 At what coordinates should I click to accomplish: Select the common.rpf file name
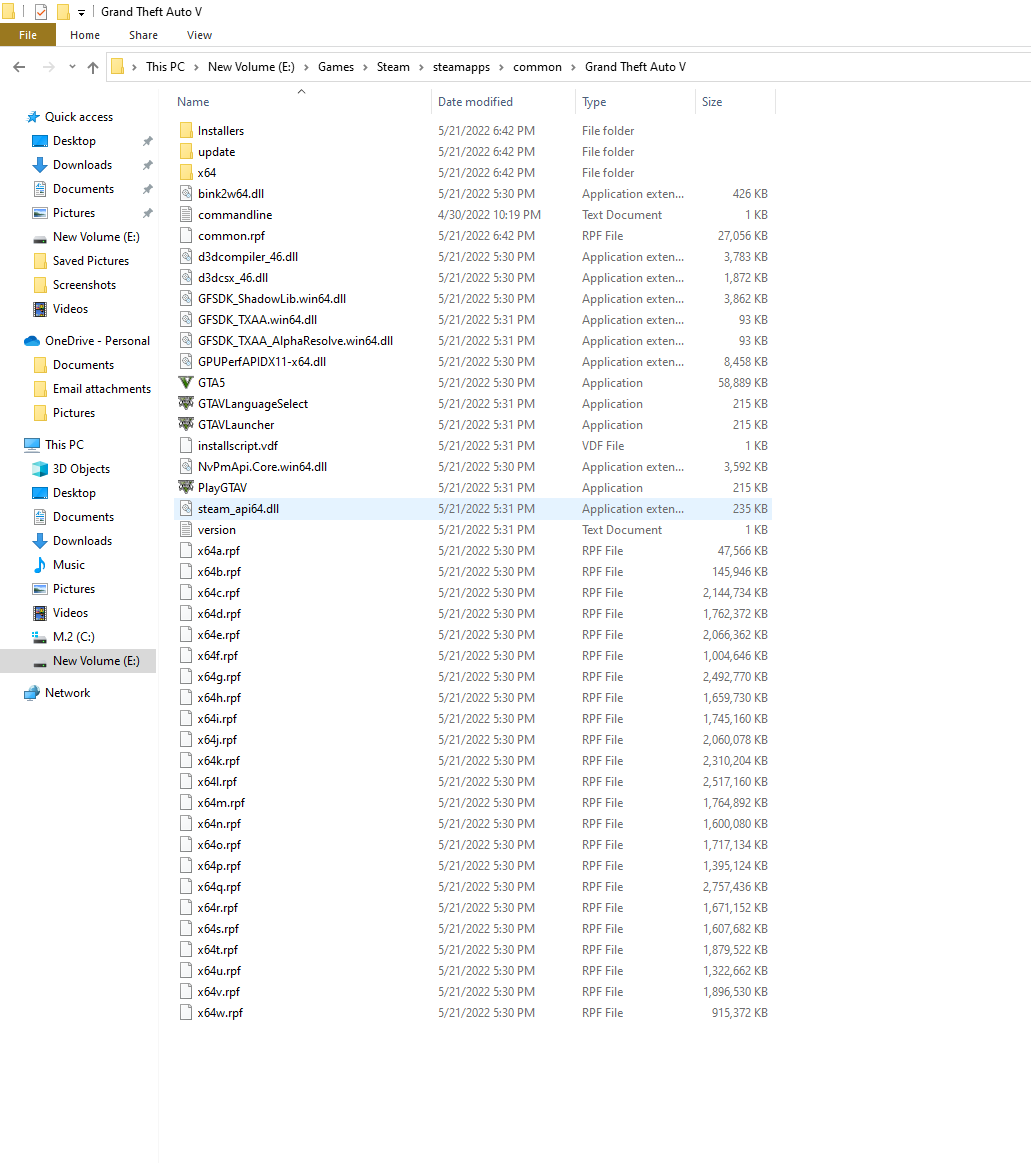pyautogui.click(x=231, y=236)
